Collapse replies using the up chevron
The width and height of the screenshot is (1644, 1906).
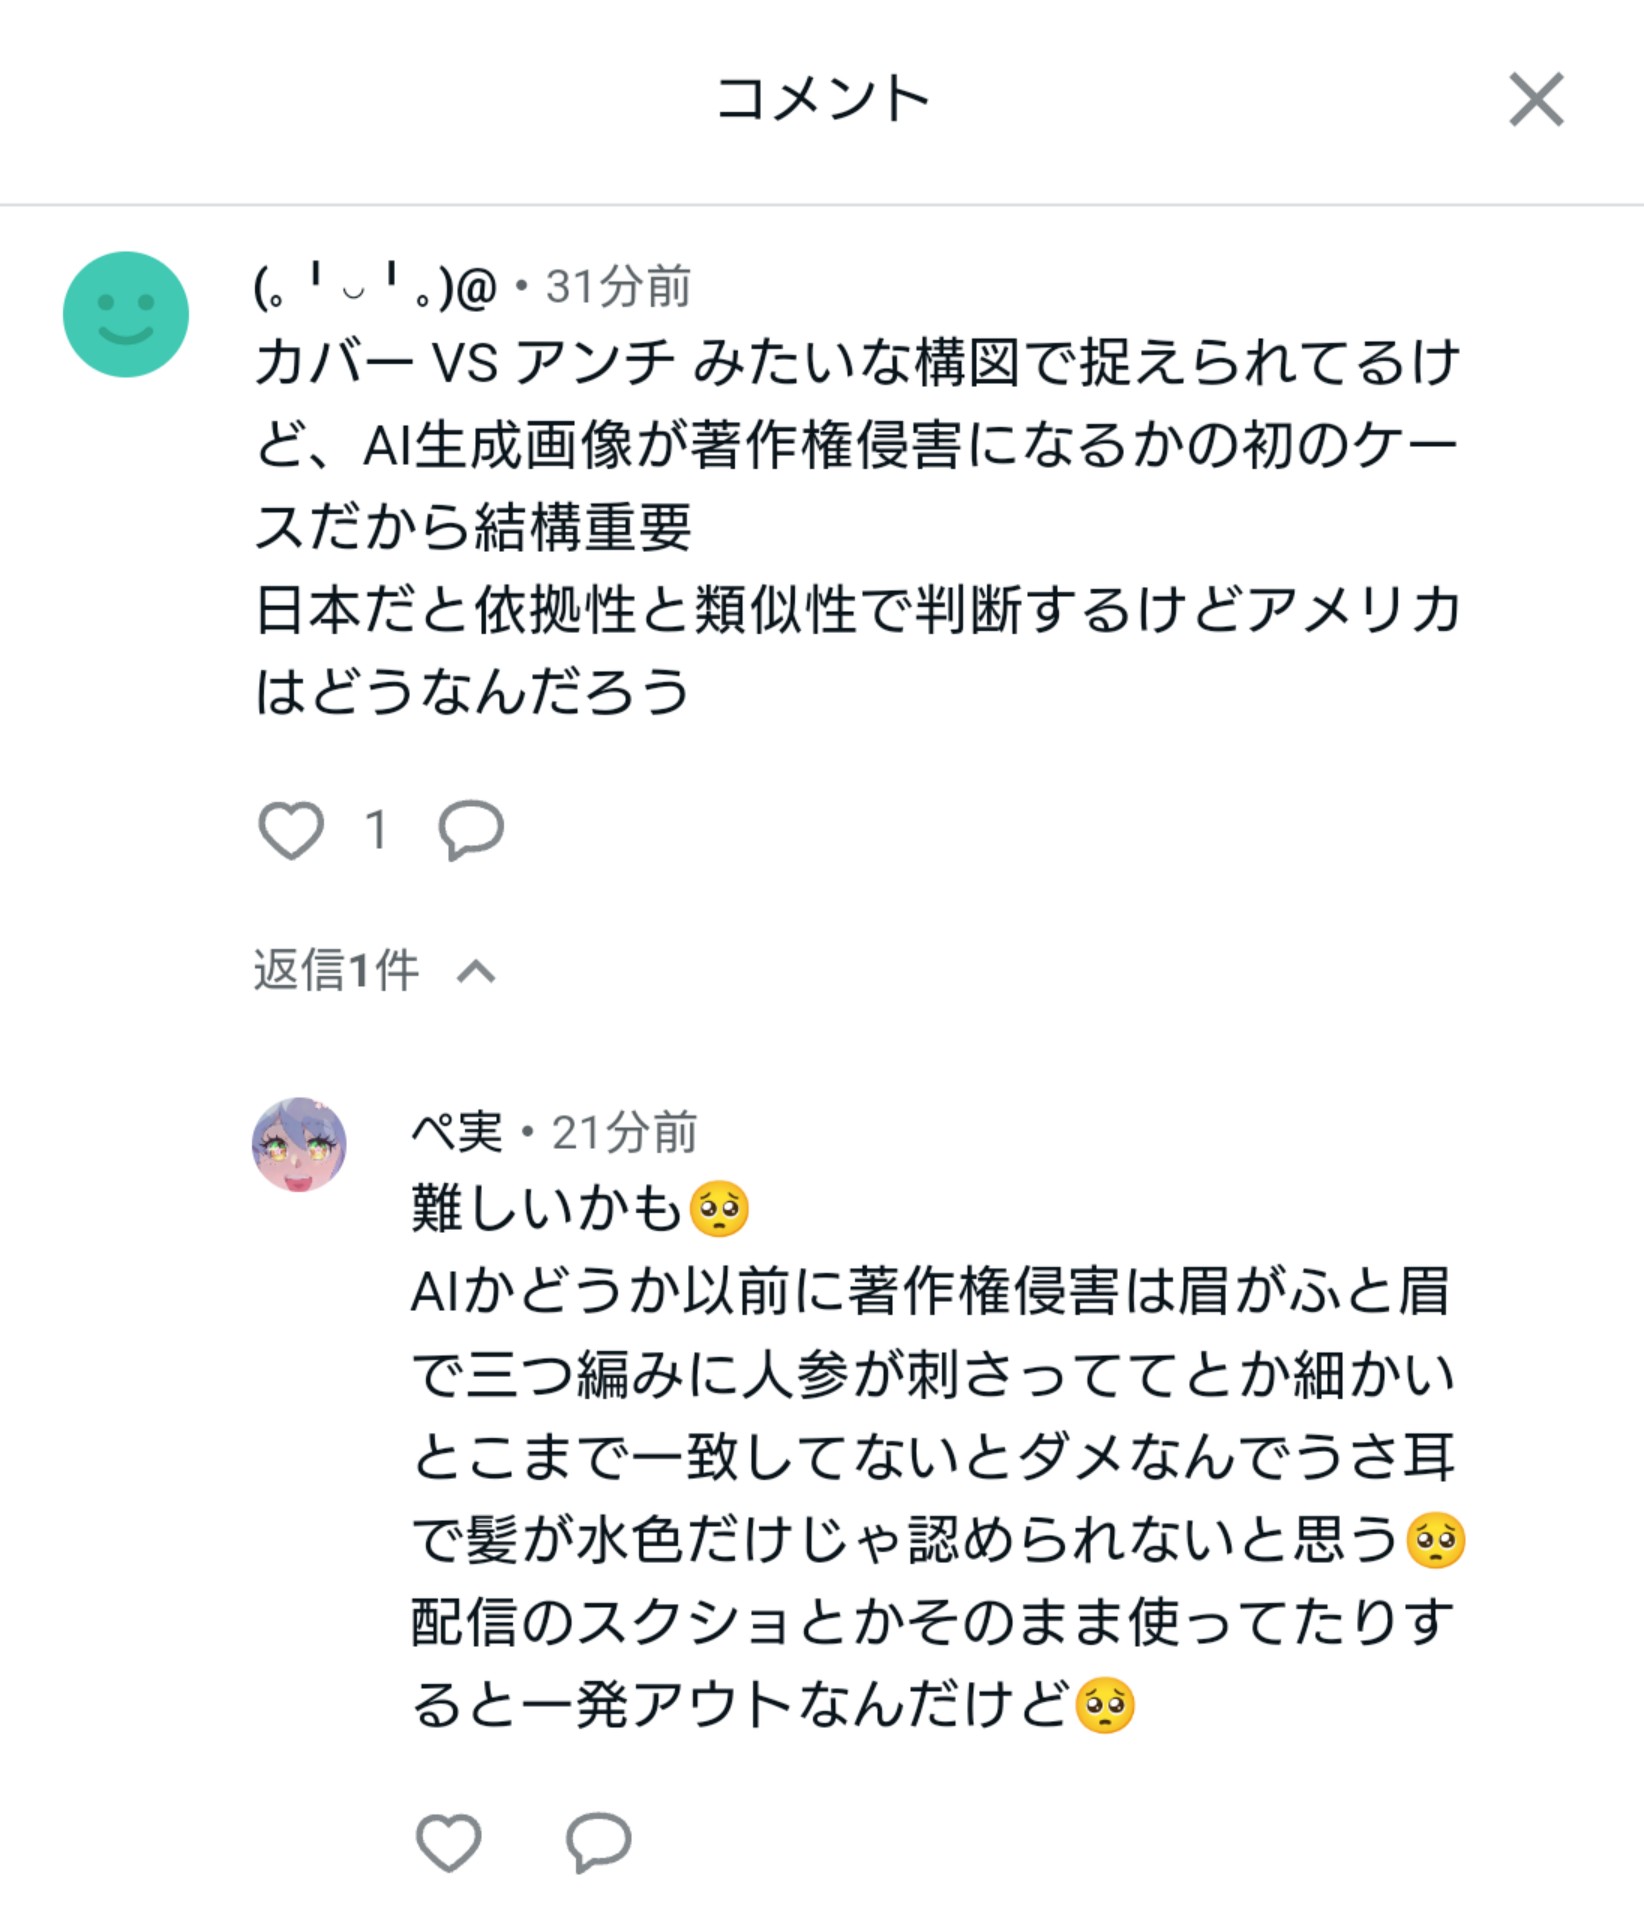tap(476, 971)
